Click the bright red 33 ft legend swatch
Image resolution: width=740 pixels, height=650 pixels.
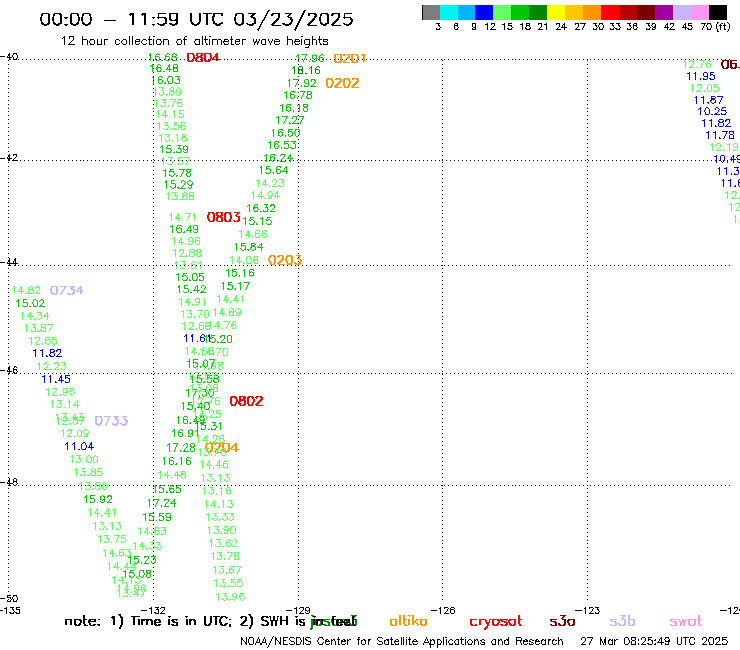610,12
